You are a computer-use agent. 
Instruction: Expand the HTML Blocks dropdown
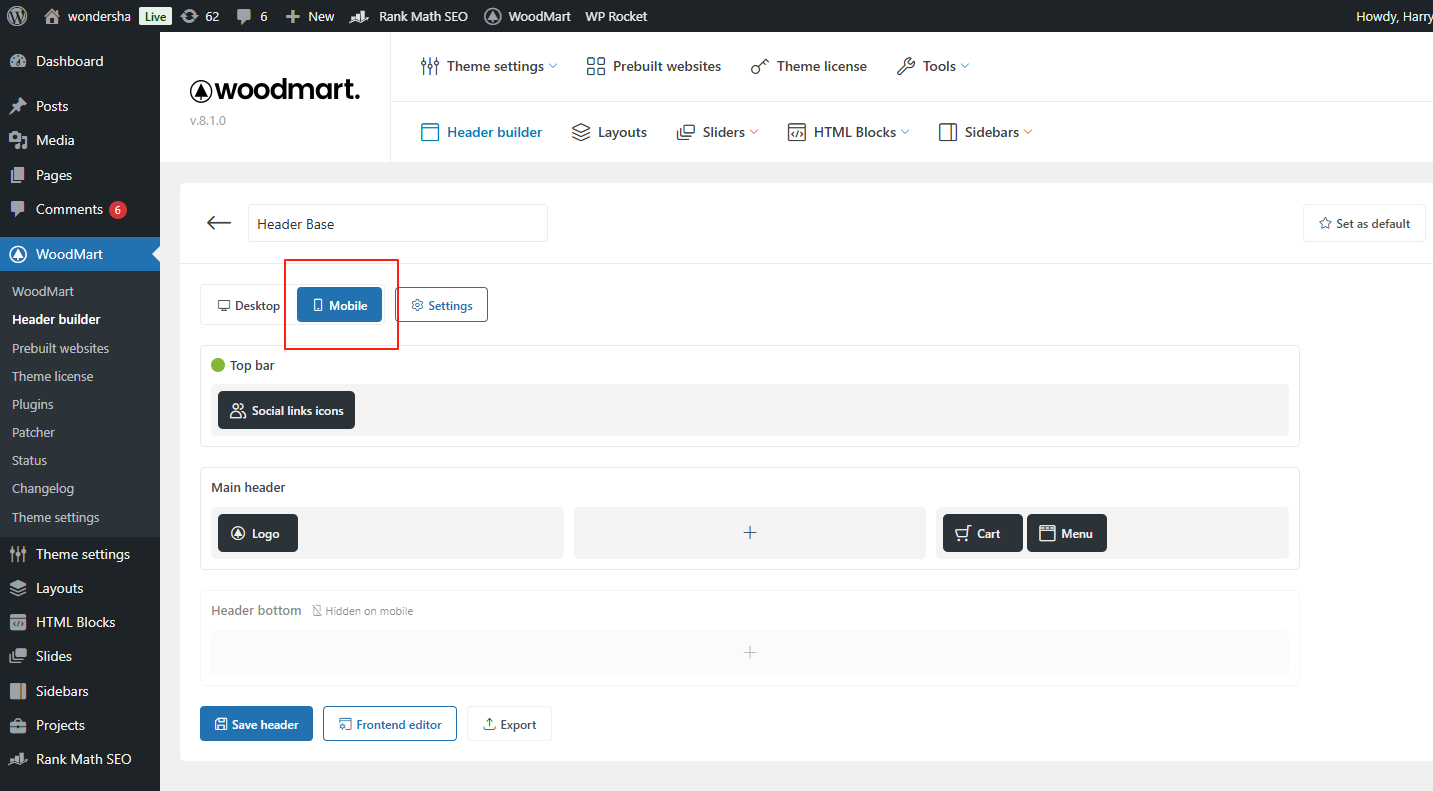[x=848, y=132]
